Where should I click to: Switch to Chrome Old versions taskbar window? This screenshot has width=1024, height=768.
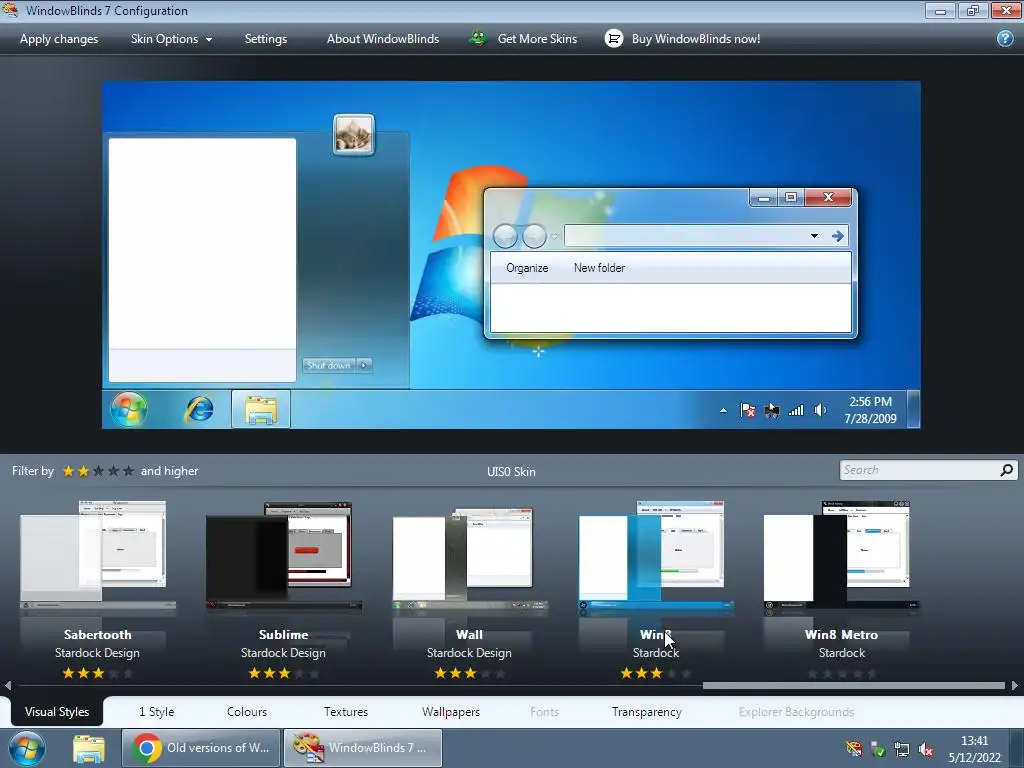tap(200, 748)
